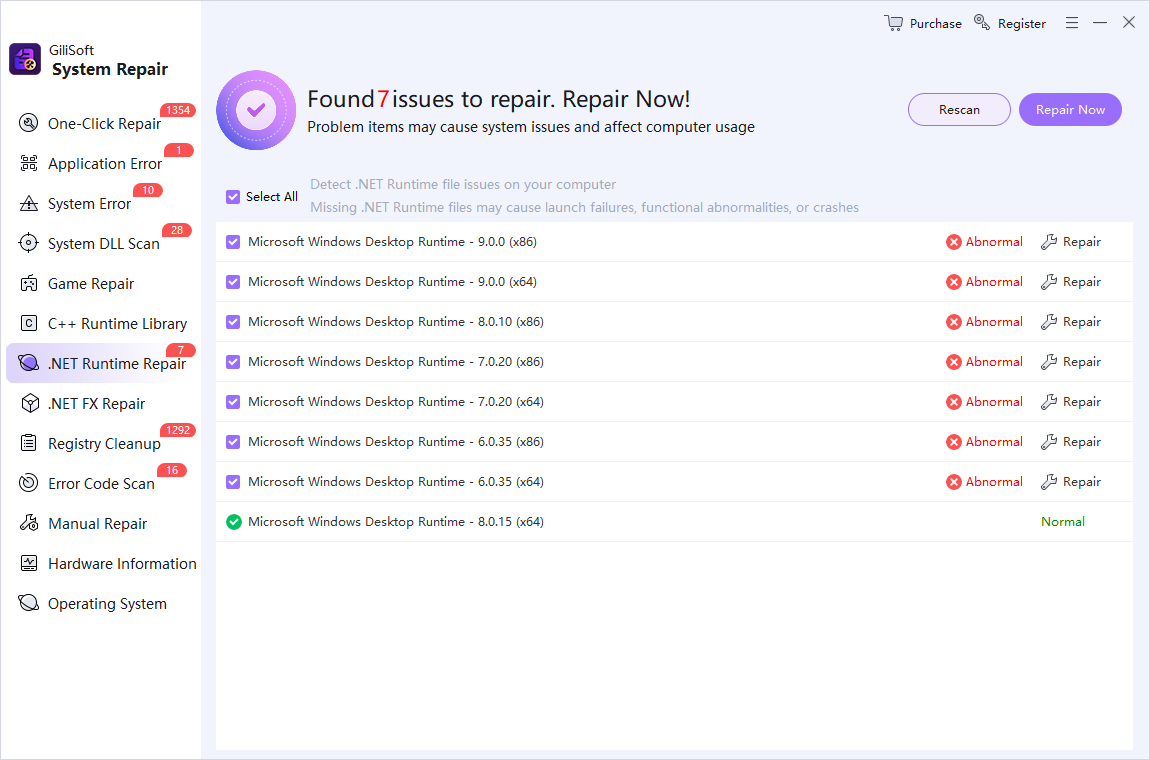Click the Register key icon
Screen dimensions: 1150x760
point(982,23)
